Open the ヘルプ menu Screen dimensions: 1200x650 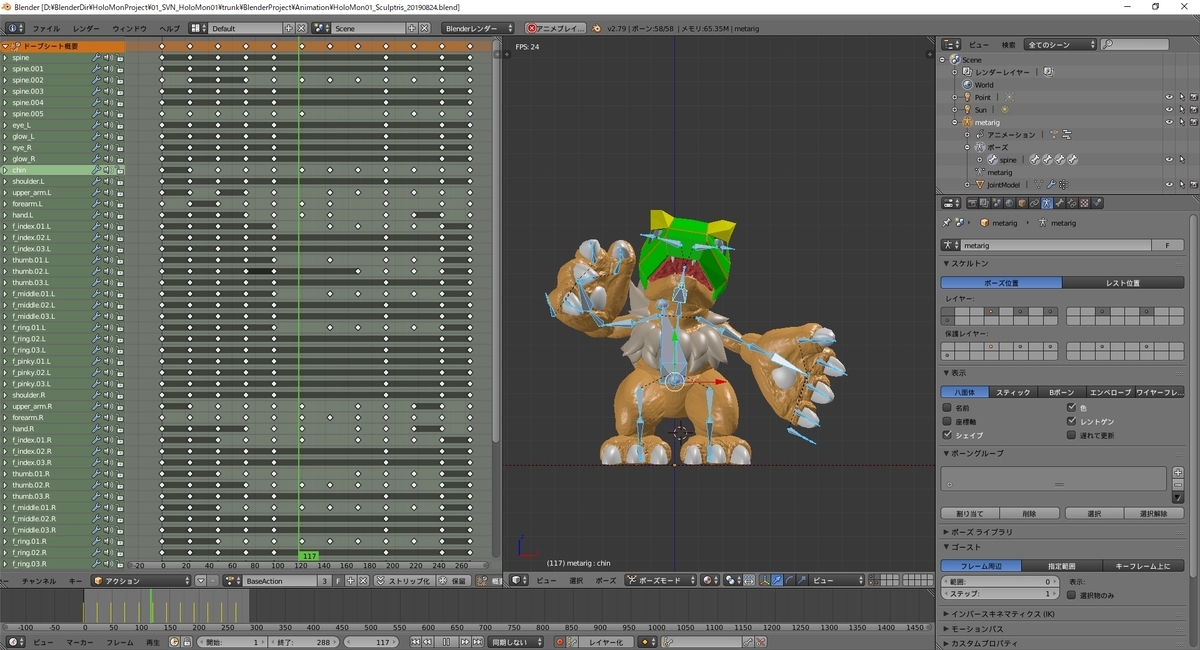170,28
